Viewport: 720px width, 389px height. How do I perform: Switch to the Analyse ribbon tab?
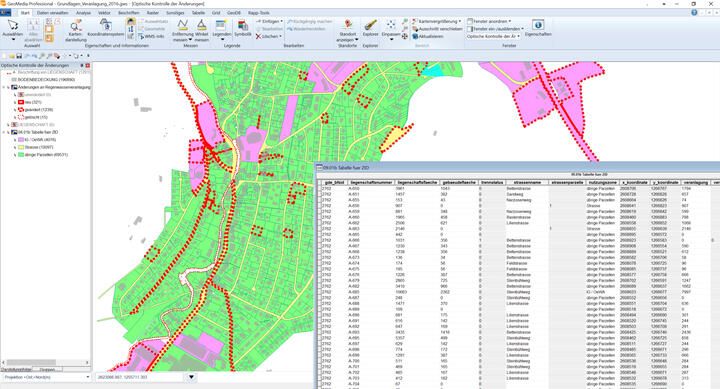(x=83, y=13)
